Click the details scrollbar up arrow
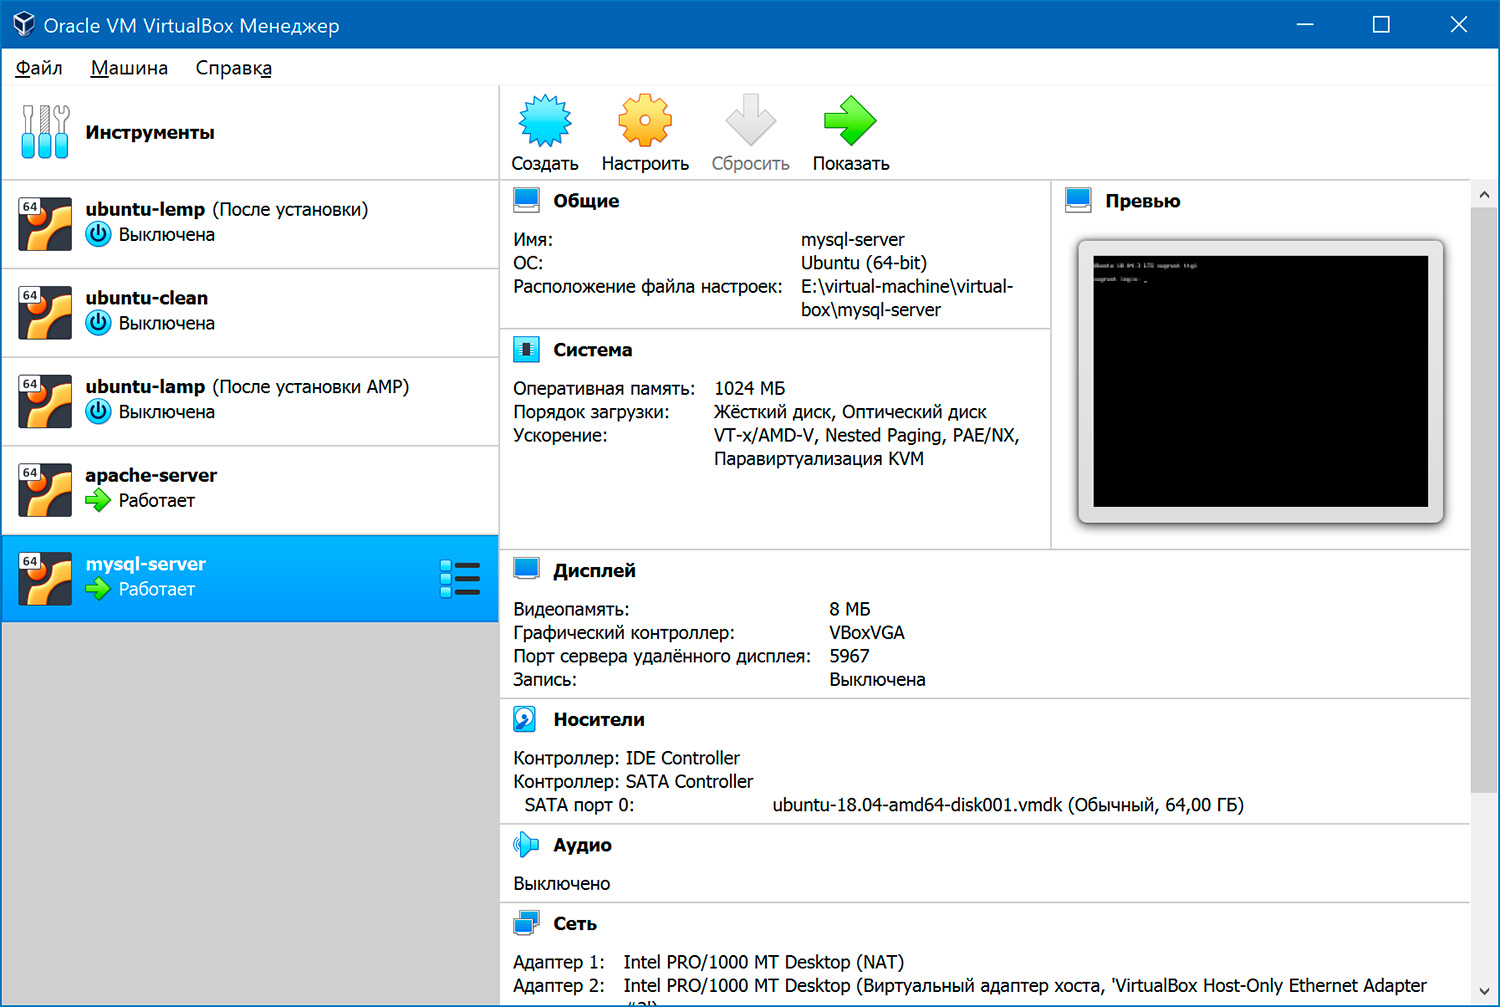 [x=1484, y=195]
